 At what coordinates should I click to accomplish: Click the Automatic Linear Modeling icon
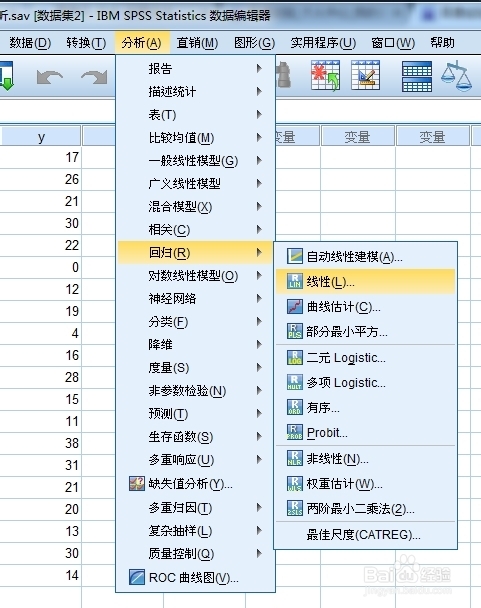(x=295, y=256)
